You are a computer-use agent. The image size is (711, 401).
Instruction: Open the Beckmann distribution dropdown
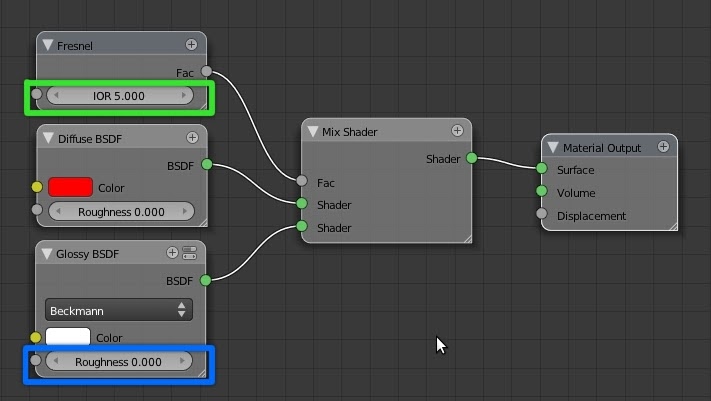pos(119,310)
